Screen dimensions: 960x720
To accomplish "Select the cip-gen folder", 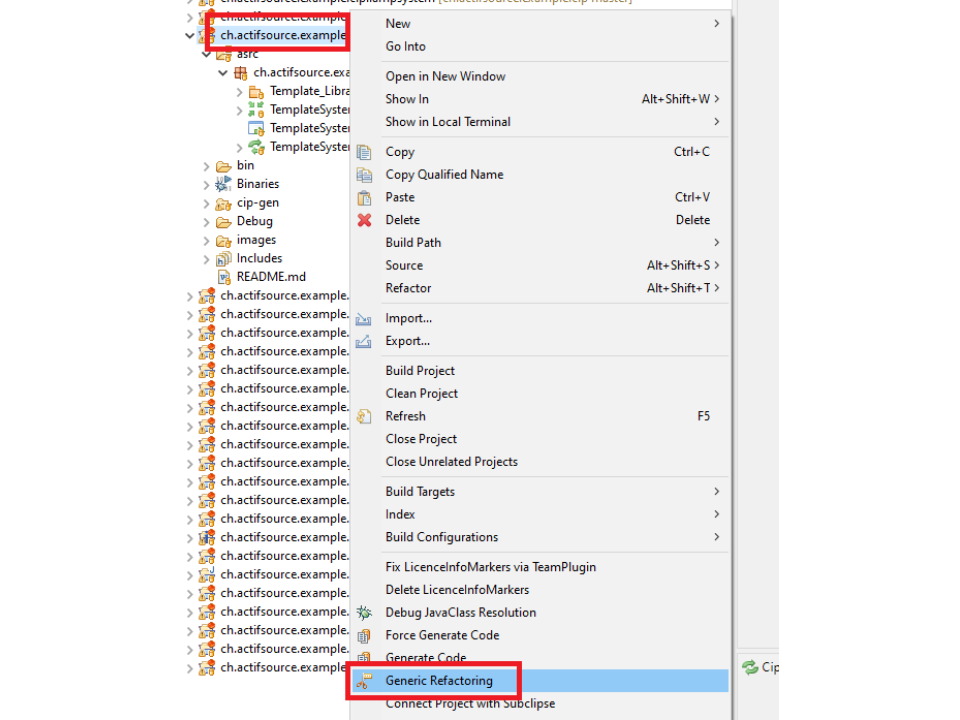I will [x=257, y=203].
